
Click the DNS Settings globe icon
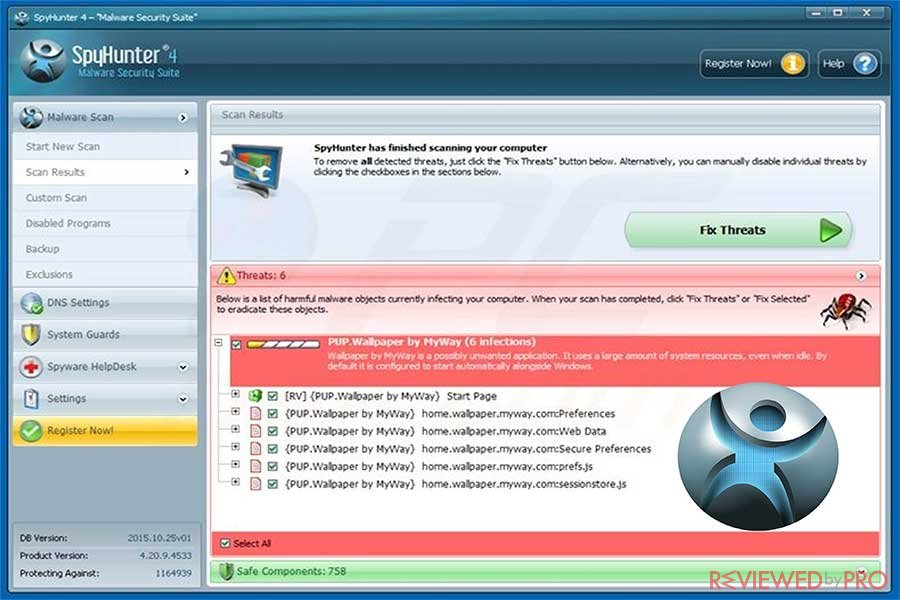[32, 303]
